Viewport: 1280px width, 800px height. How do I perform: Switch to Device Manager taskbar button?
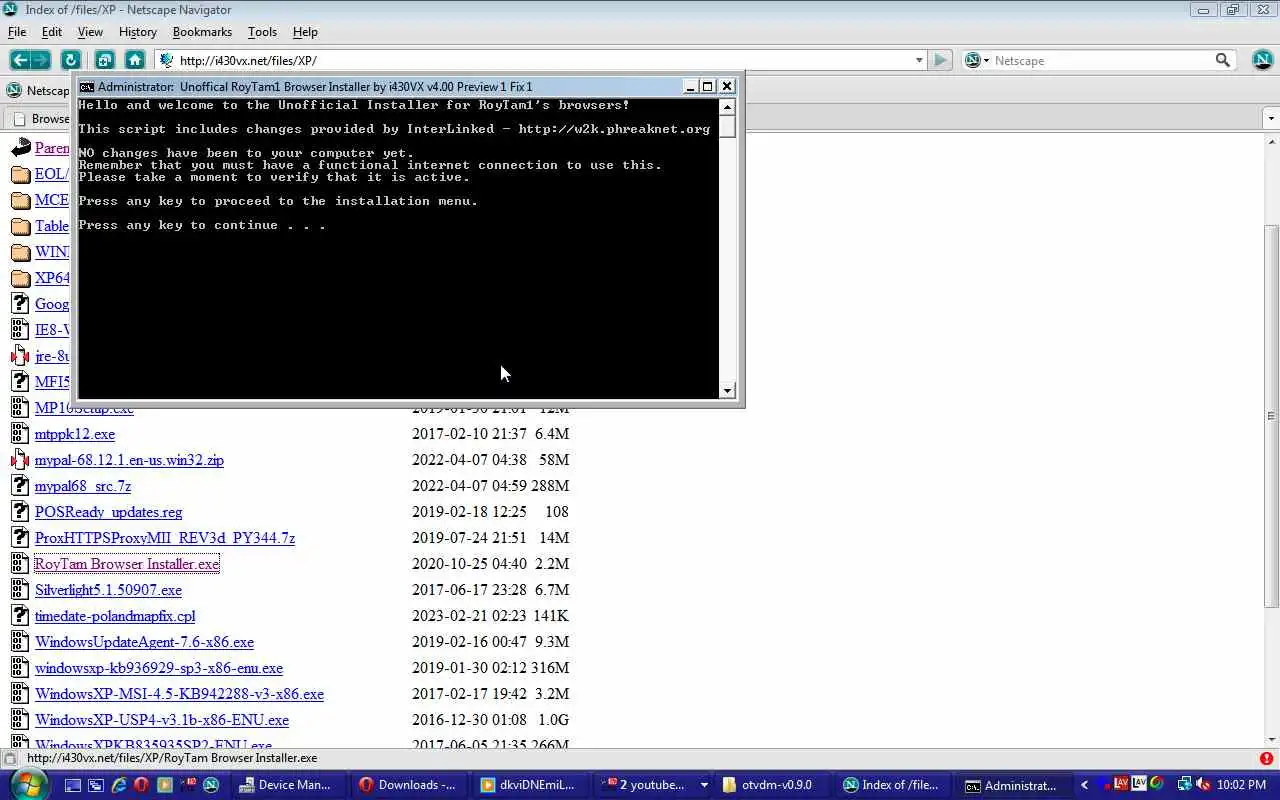pos(288,785)
